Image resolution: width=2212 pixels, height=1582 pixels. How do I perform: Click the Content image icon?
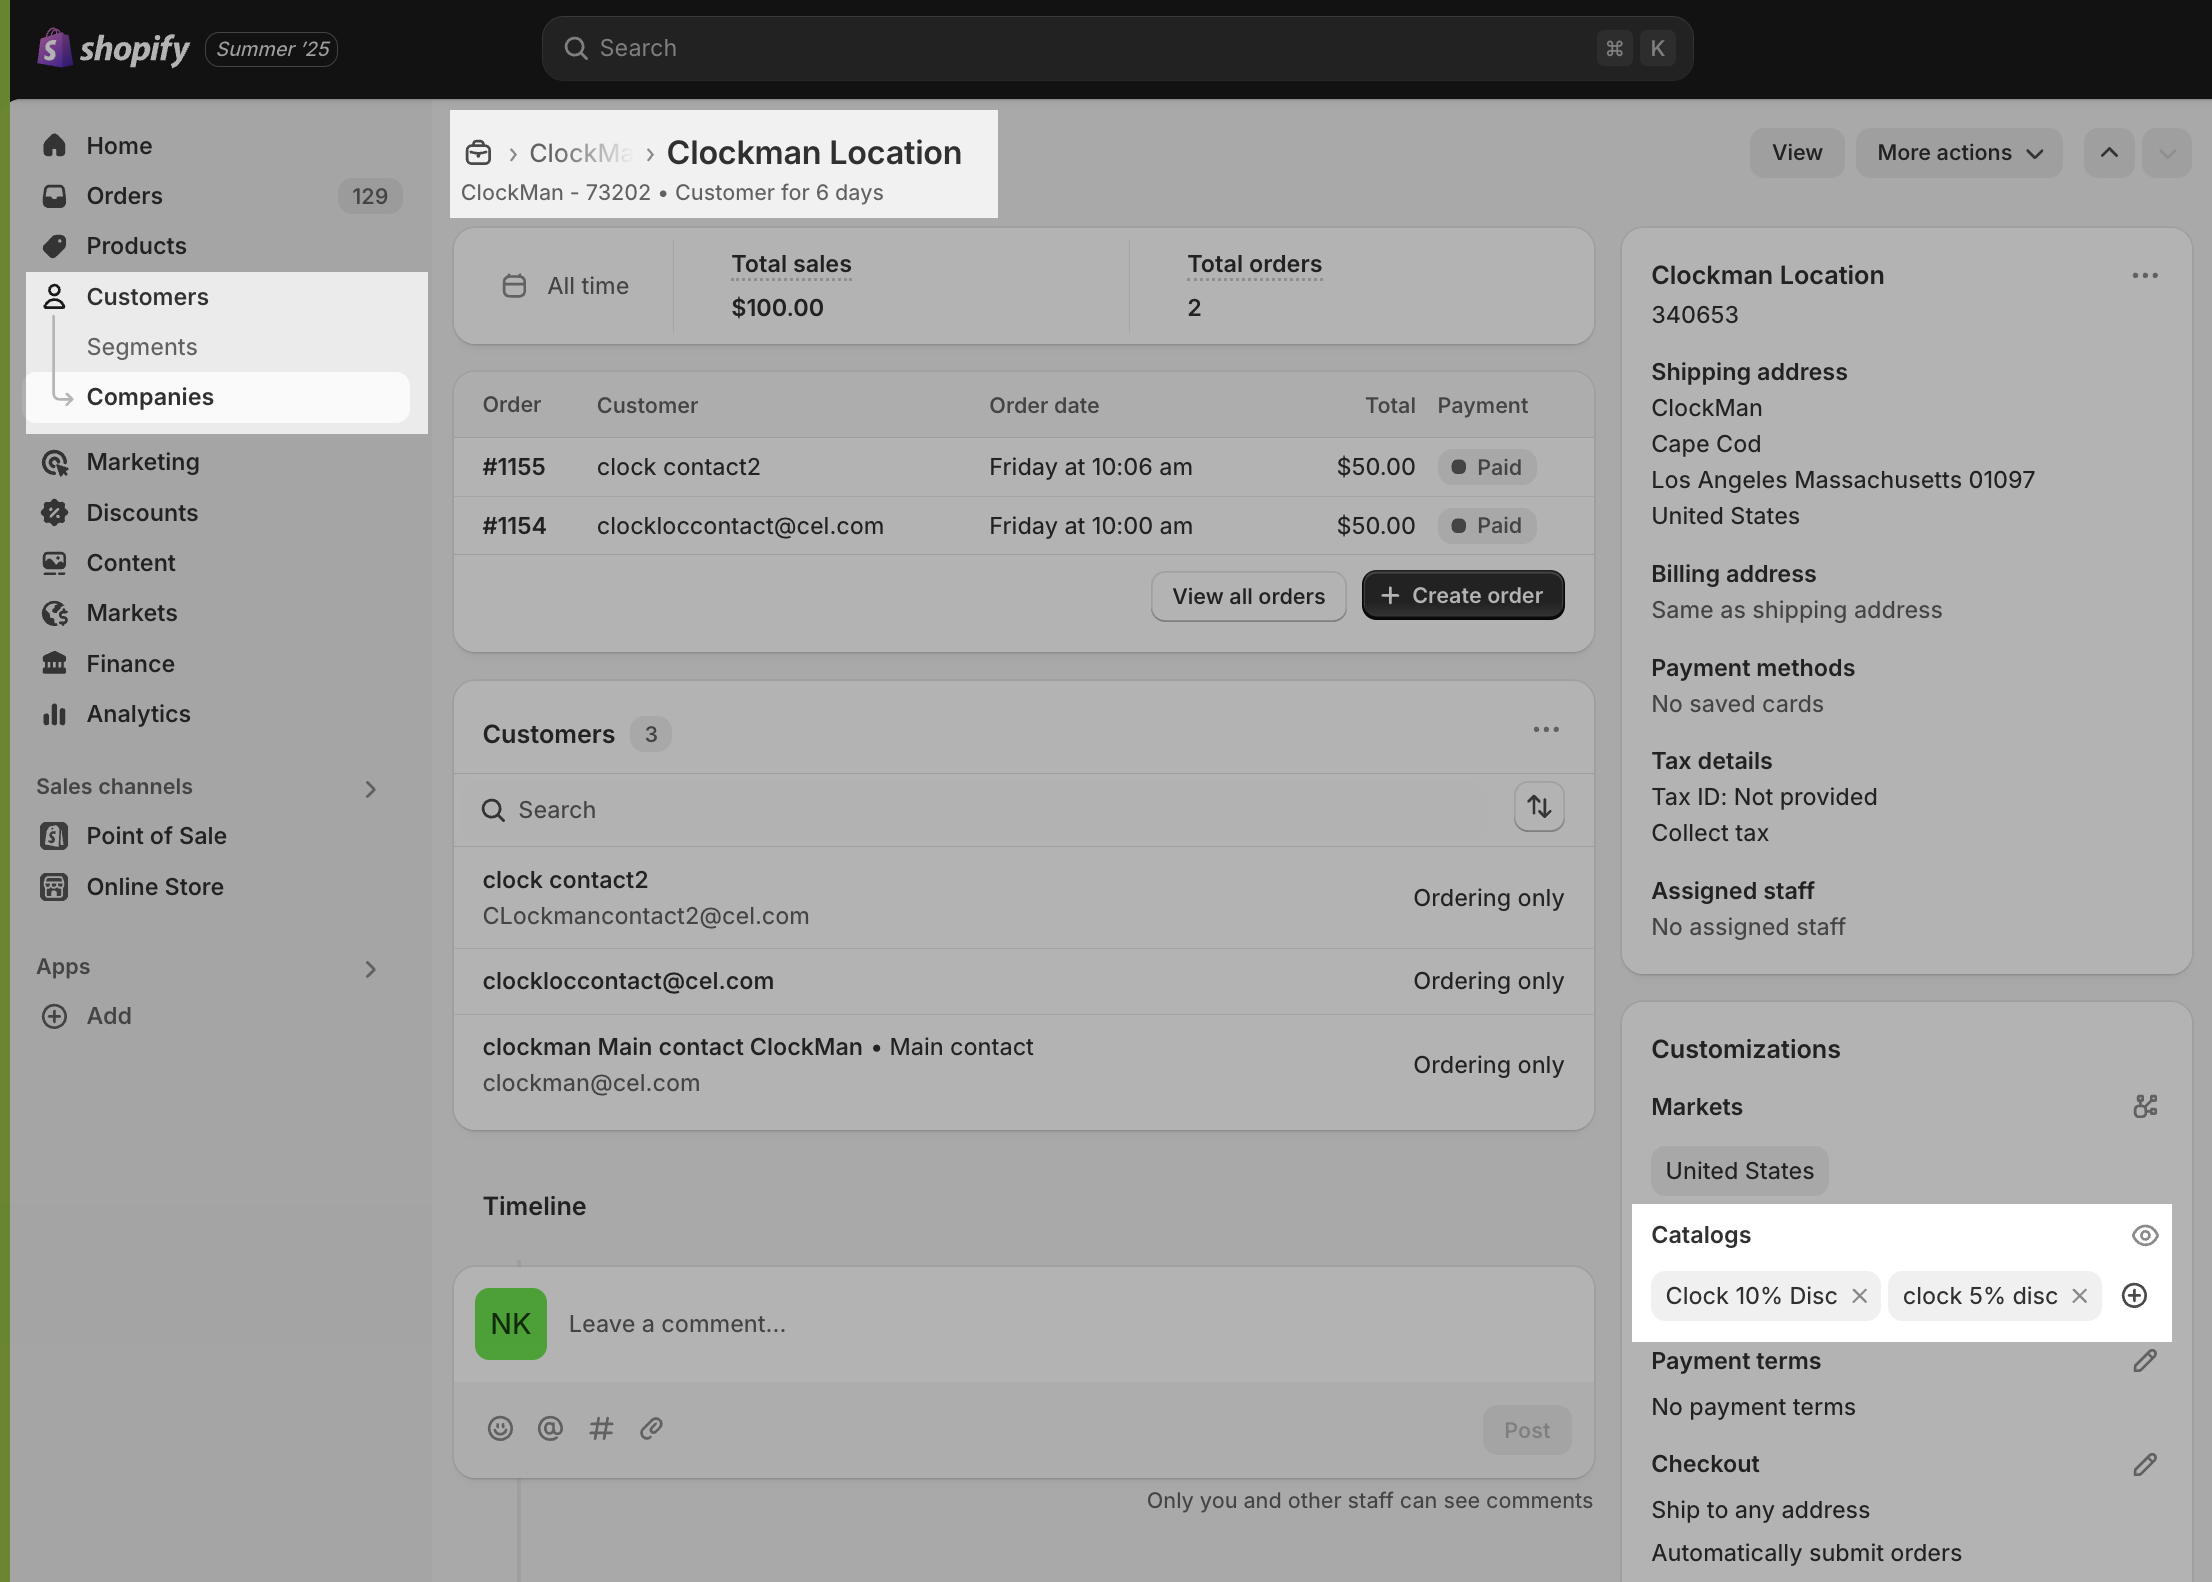coord(55,563)
